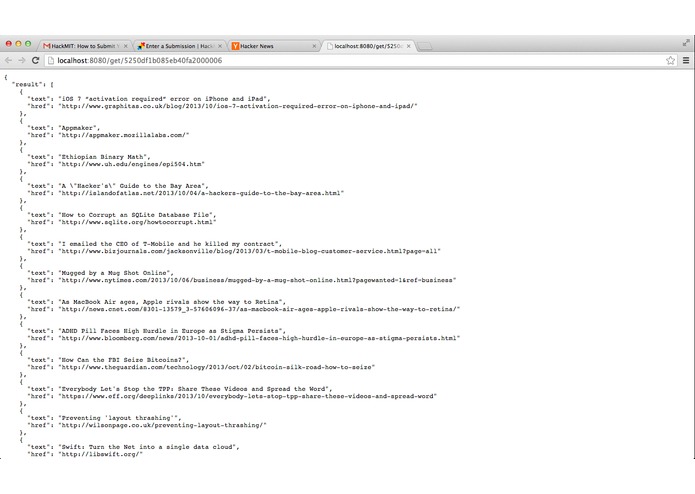Click the wilsonpage.co.uk URL
This screenshot has width=695, height=494.
click(163, 425)
